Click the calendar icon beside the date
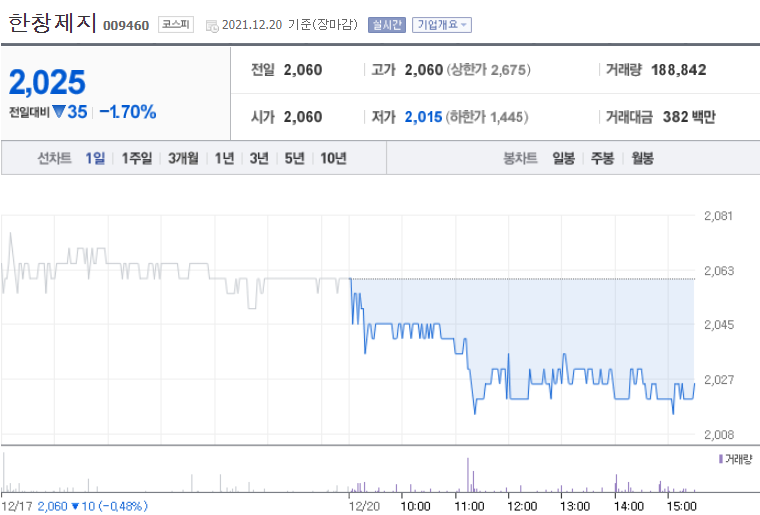Image resolution: width=760 pixels, height=515 pixels. [x=212, y=26]
